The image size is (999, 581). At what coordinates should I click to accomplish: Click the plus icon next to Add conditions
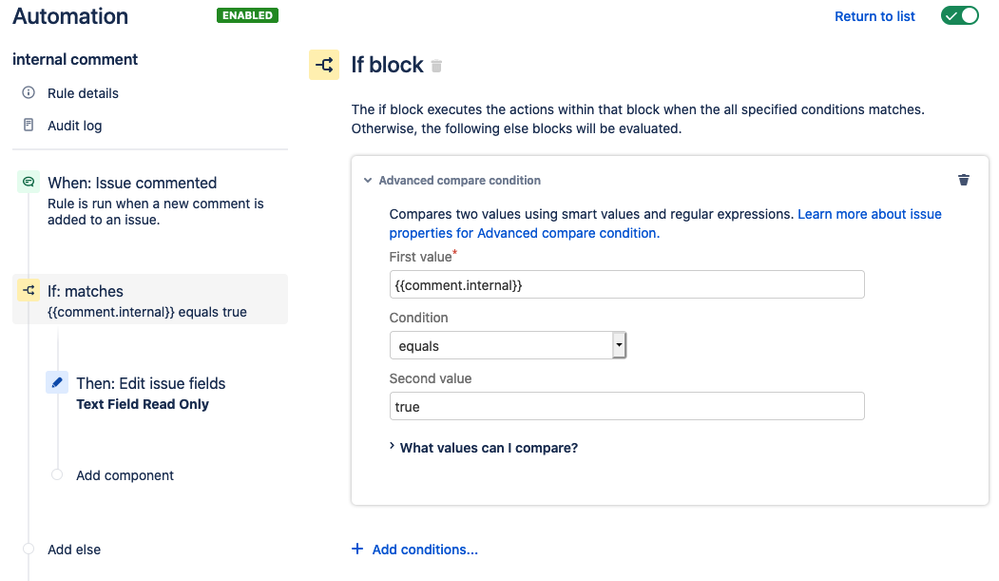[357, 549]
